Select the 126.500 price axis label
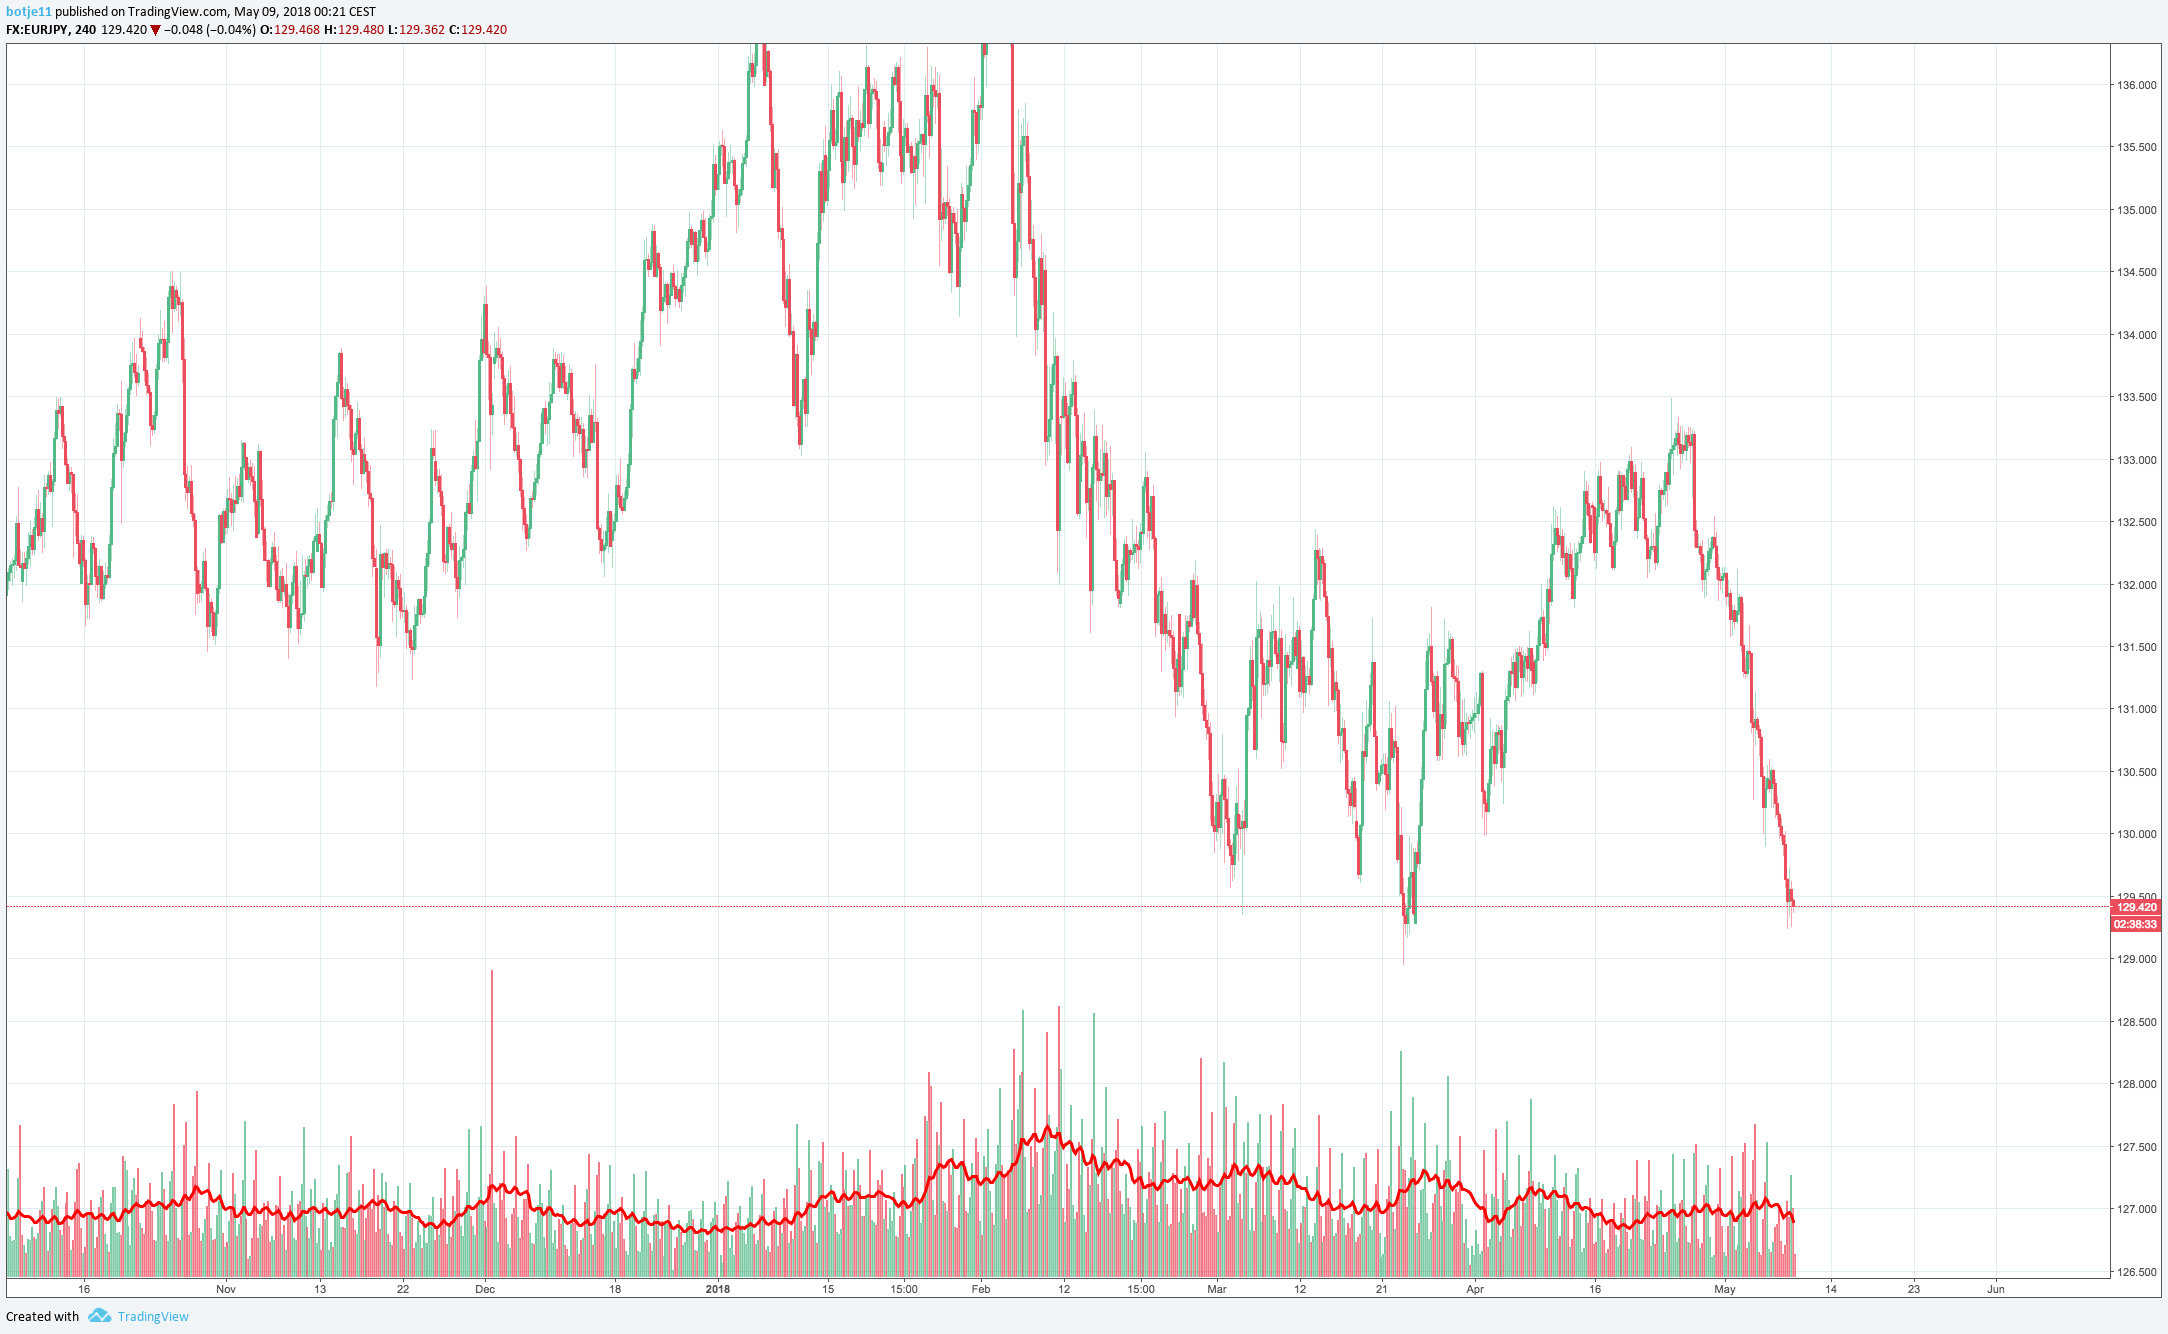 click(2136, 1272)
